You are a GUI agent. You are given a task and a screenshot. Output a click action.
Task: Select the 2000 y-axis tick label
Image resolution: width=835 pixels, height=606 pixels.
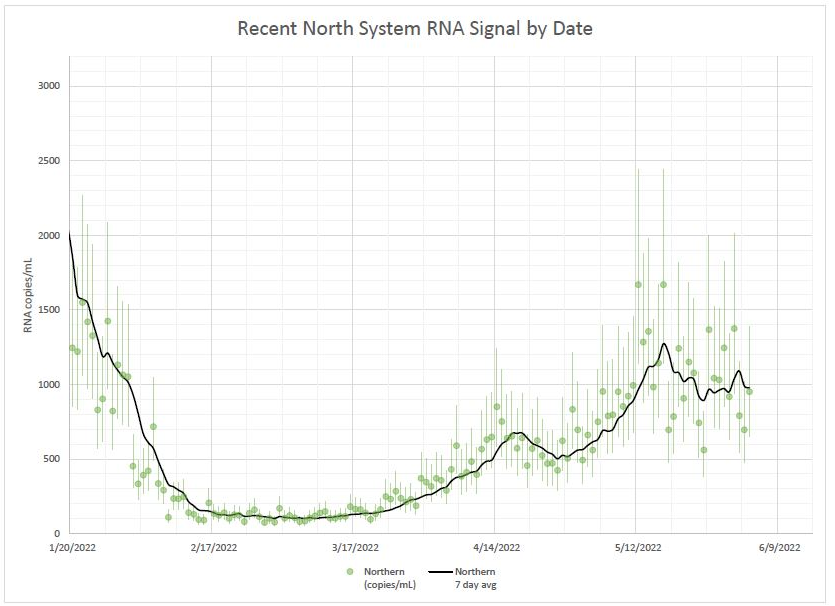pyautogui.click(x=48, y=236)
